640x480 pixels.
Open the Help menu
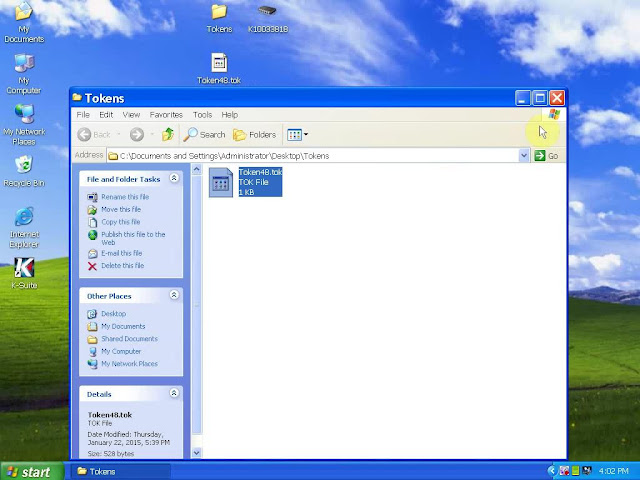(x=229, y=115)
